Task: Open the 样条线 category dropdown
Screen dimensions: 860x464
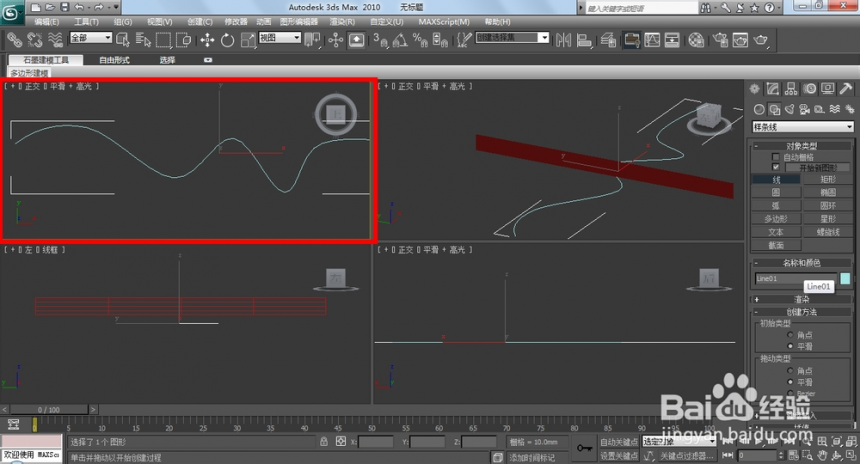Action: 803,127
